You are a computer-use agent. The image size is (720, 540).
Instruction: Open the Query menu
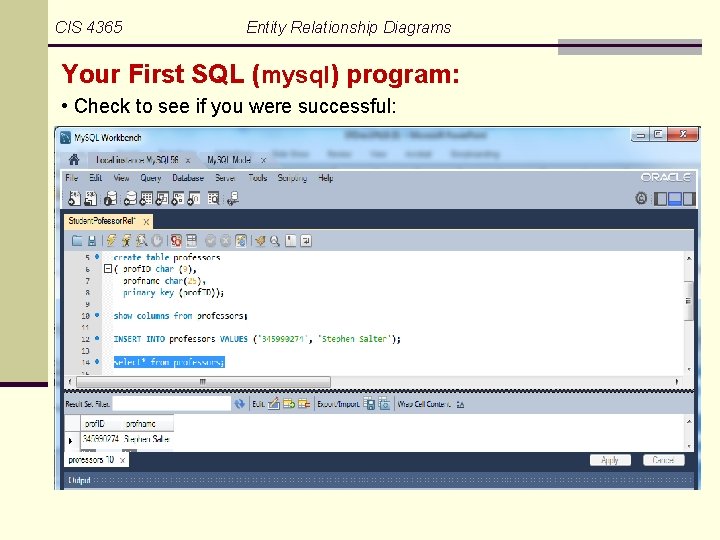(151, 178)
